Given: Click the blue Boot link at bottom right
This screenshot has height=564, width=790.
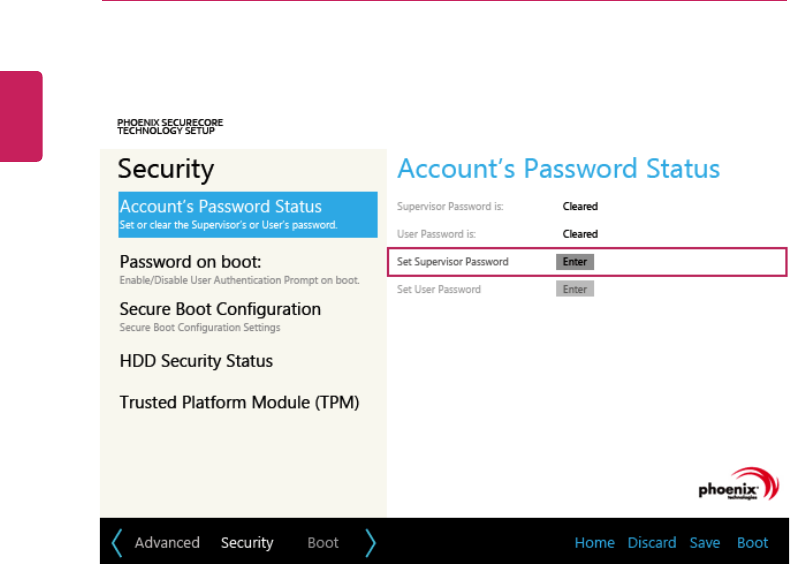Looking at the screenshot, I should pyautogui.click(x=753, y=543).
